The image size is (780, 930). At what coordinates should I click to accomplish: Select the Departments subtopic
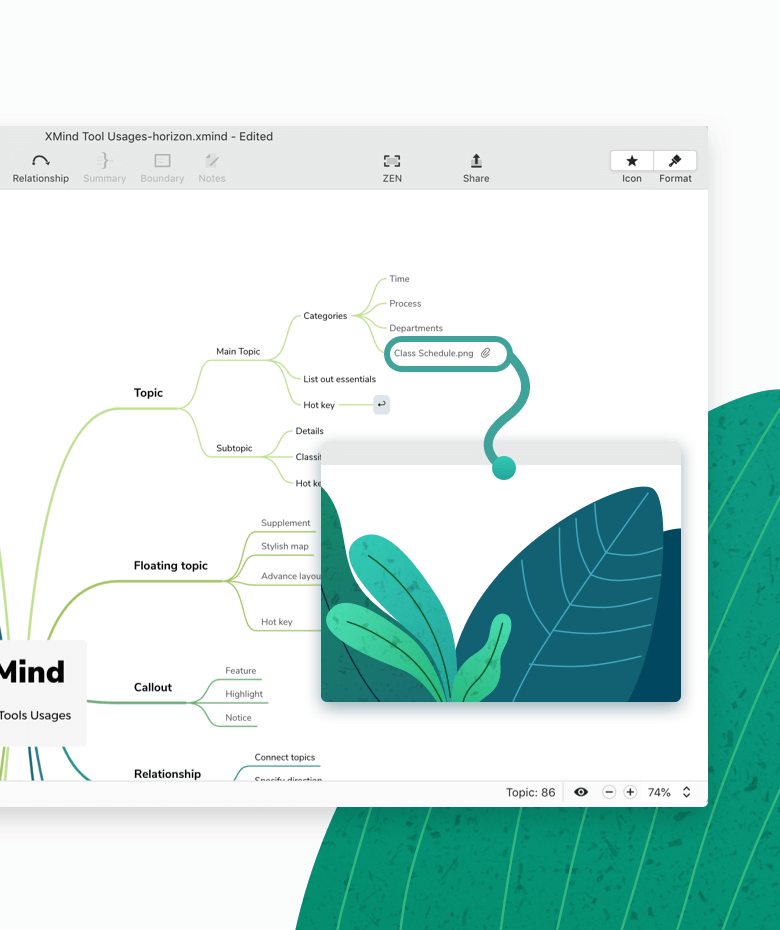pos(416,328)
